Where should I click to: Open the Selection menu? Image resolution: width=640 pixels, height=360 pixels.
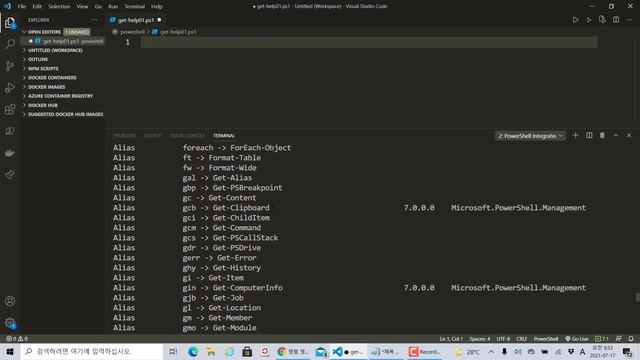click(x=59, y=7)
